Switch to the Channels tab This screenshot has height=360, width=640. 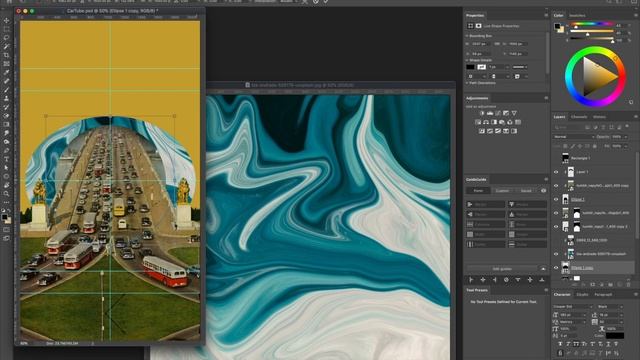click(579, 117)
